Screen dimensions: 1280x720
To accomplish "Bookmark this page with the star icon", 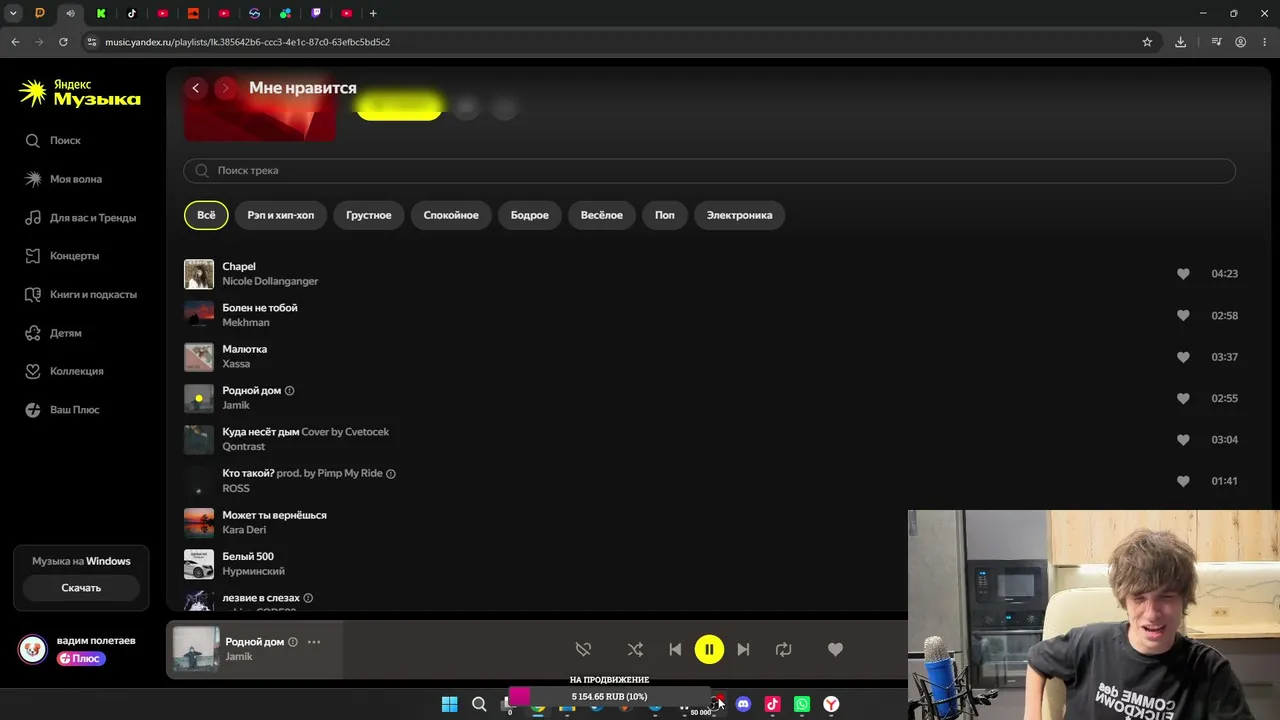I will coord(1147,42).
